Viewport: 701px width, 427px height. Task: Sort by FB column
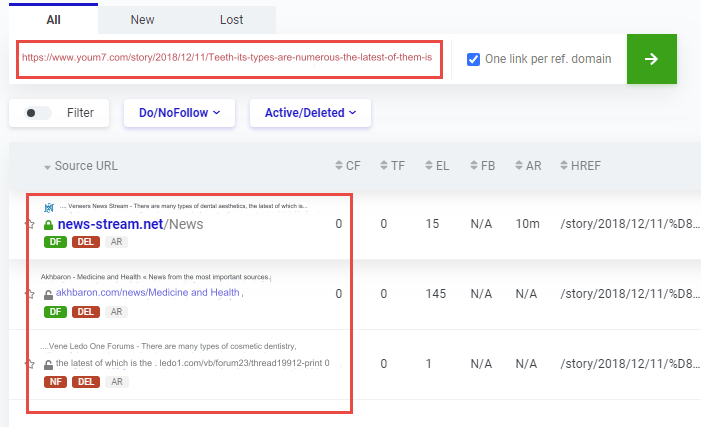point(483,166)
